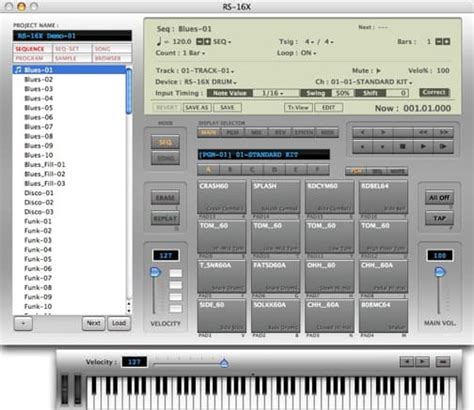Hit the RDCYM60 drum pad
This screenshot has width=474, height=410.
[x=329, y=197]
